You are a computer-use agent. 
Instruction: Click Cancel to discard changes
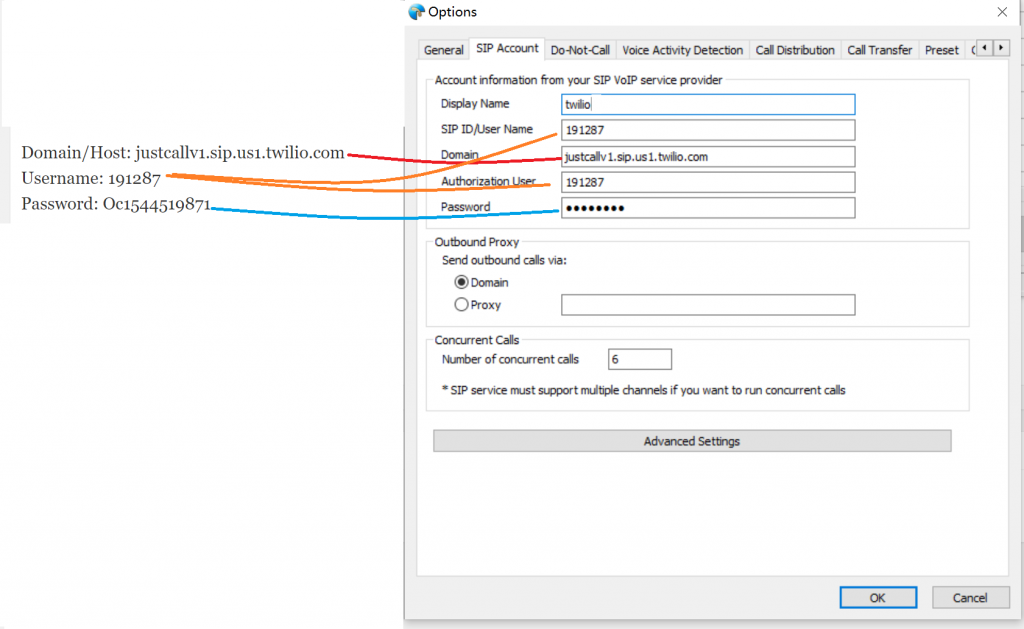pos(970,597)
